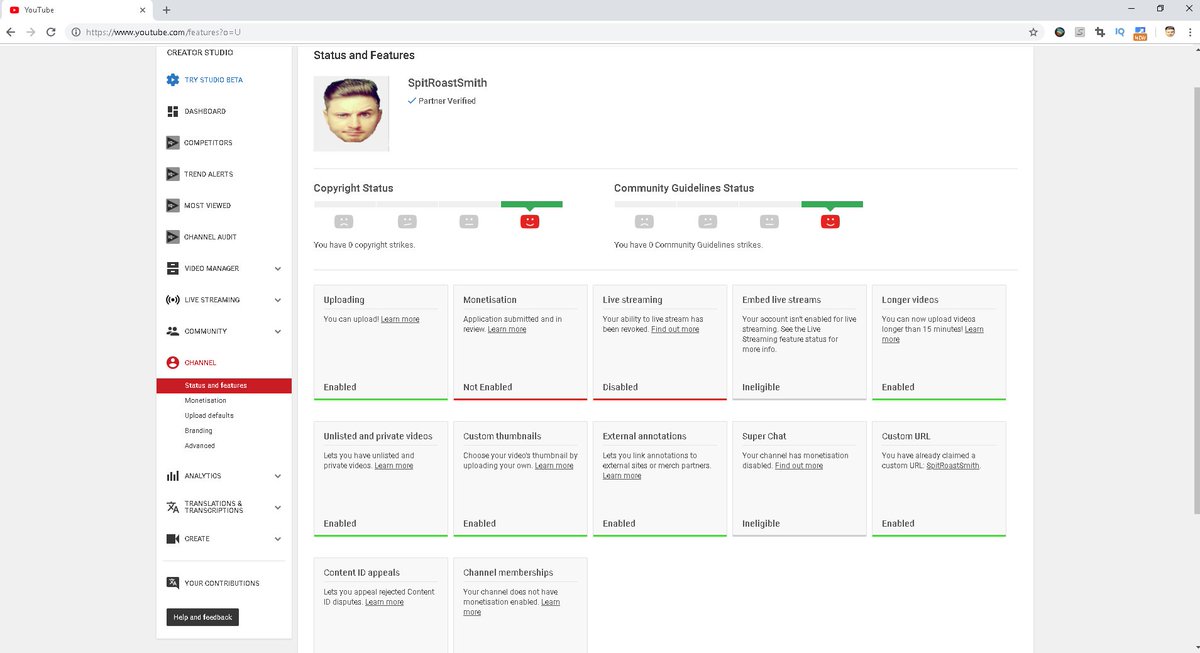This screenshot has width=1200, height=653.
Task: Open Chrome three-dot menu
Action: click(x=1189, y=32)
